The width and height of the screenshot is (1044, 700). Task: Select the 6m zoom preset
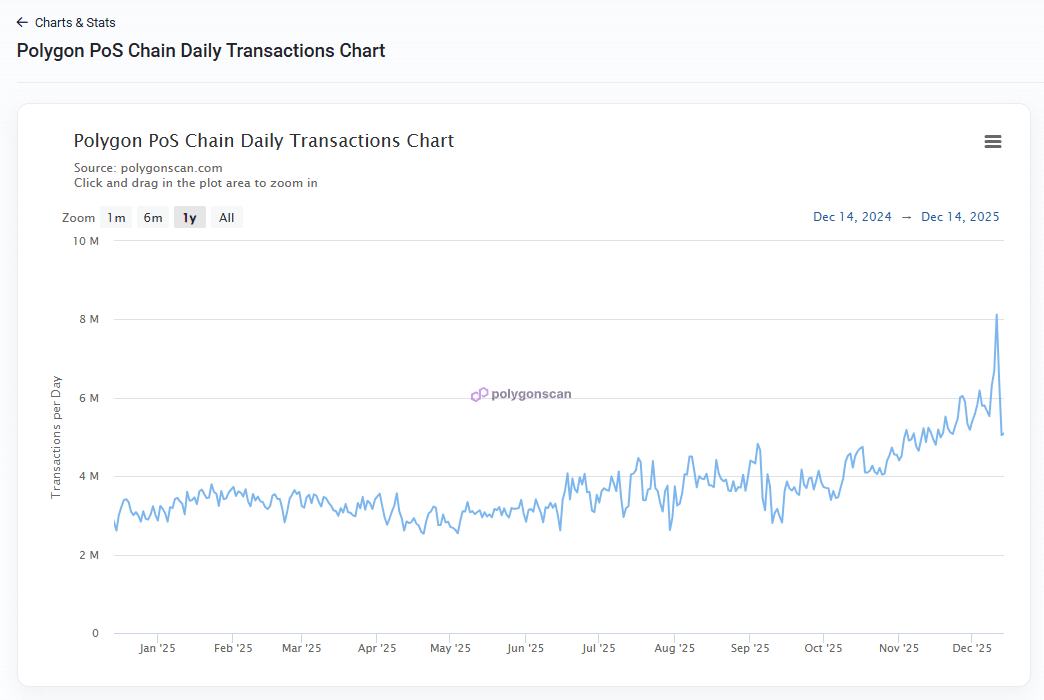pyautogui.click(x=152, y=216)
